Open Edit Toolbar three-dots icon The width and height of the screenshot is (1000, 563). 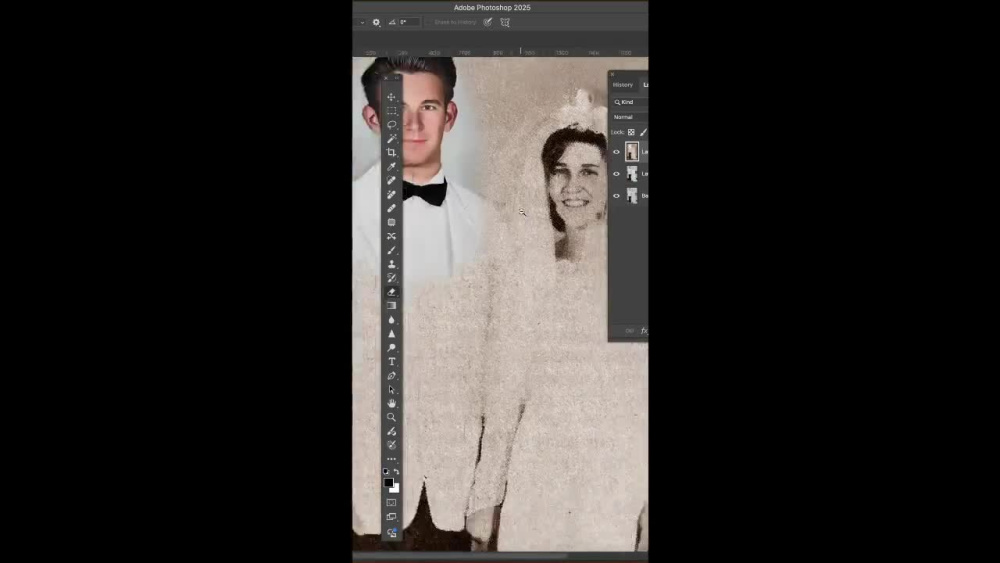pos(392,459)
